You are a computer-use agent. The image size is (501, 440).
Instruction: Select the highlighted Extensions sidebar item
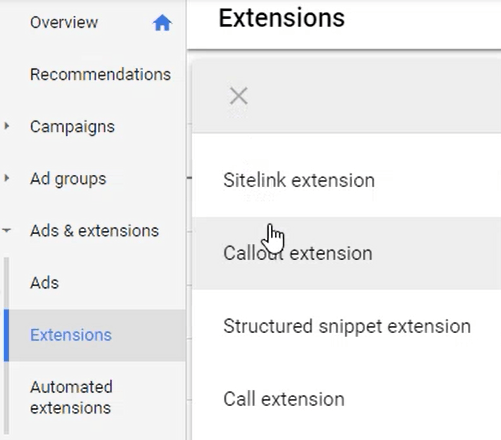click(x=95, y=335)
